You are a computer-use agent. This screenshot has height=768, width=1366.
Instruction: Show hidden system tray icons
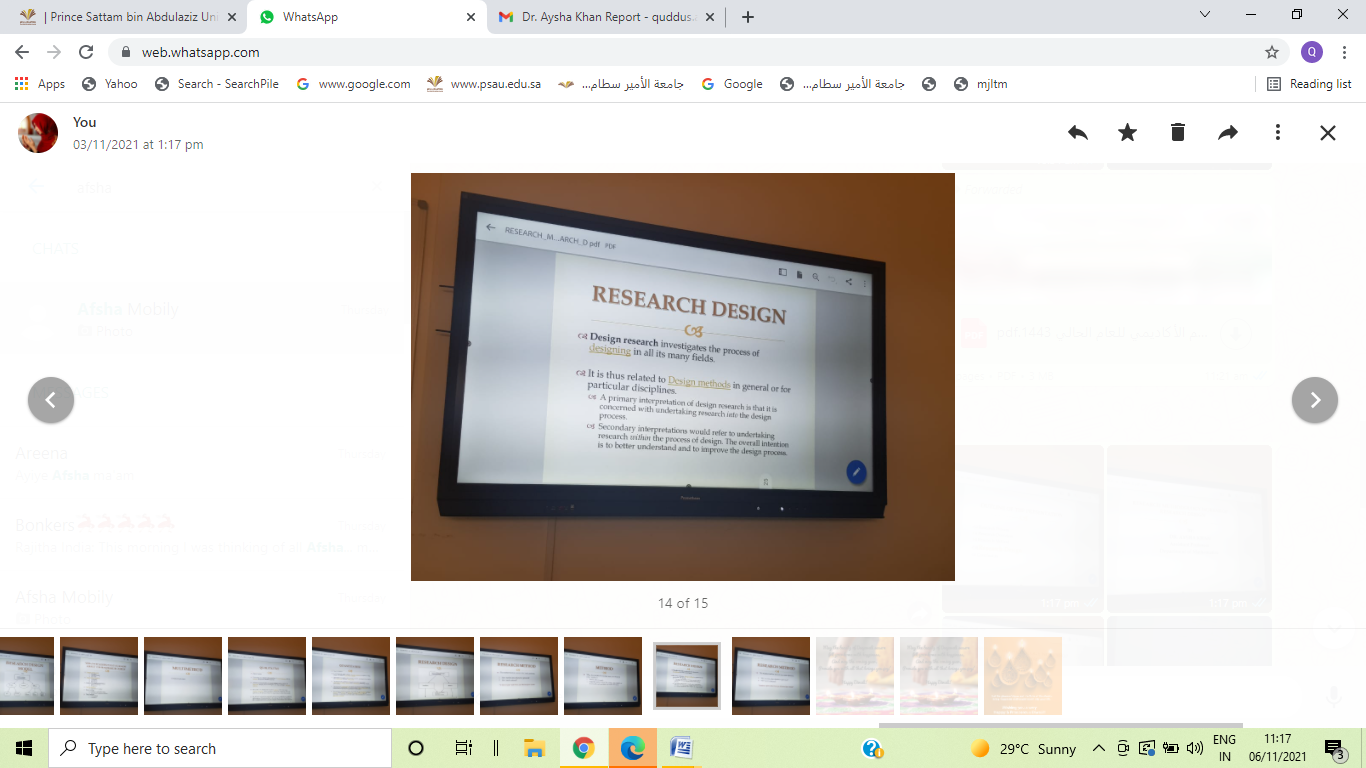click(x=1098, y=748)
